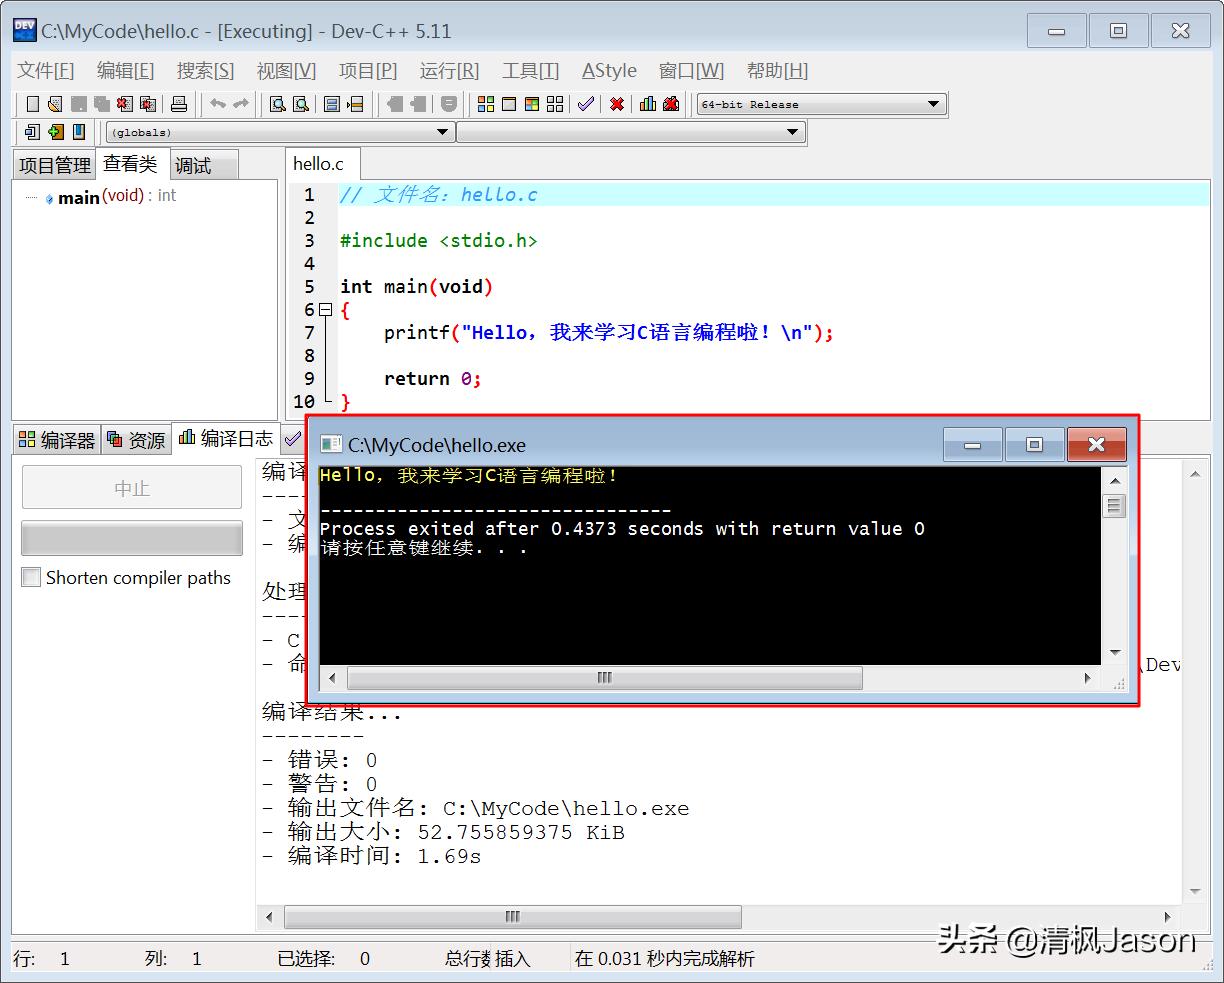Run the program using the Run toolbar icon
The height and width of the screenshot is (983, 1224).
click(x=510, y=103)
